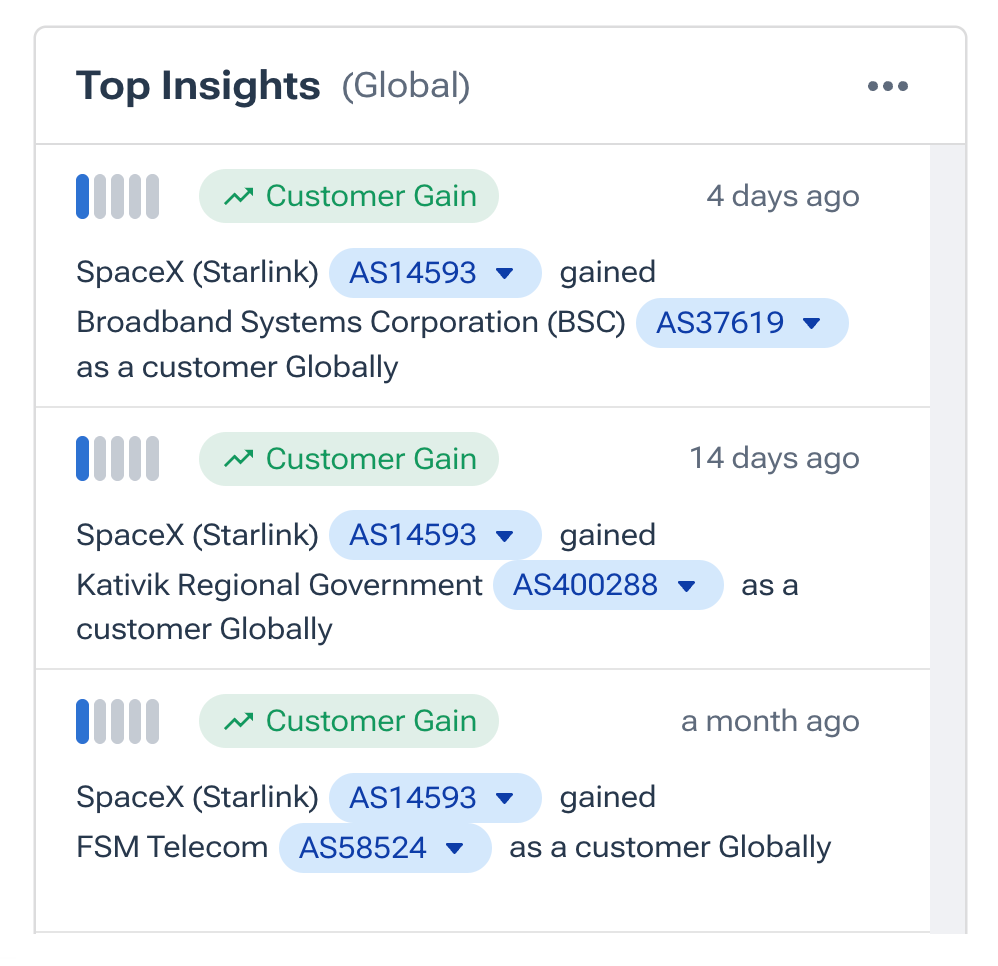Open the Top Insights three-dot options menu
This screenshot has width=998, height=966.
pos(888,87)
